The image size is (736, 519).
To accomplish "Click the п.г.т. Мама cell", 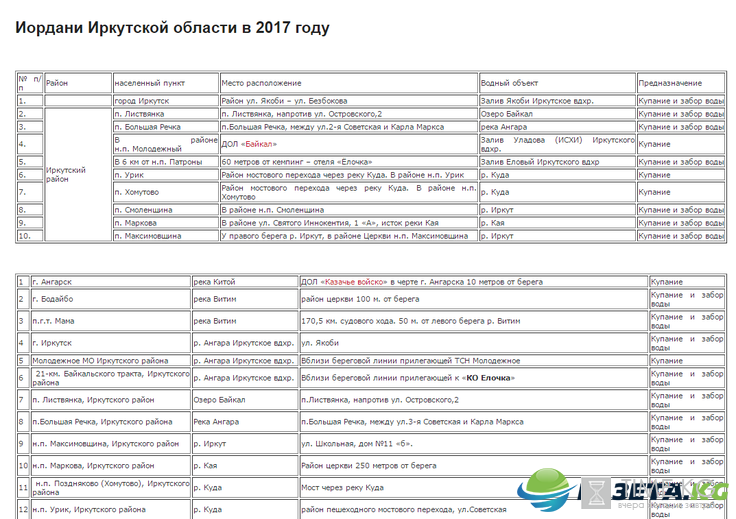I will [58, 321].
